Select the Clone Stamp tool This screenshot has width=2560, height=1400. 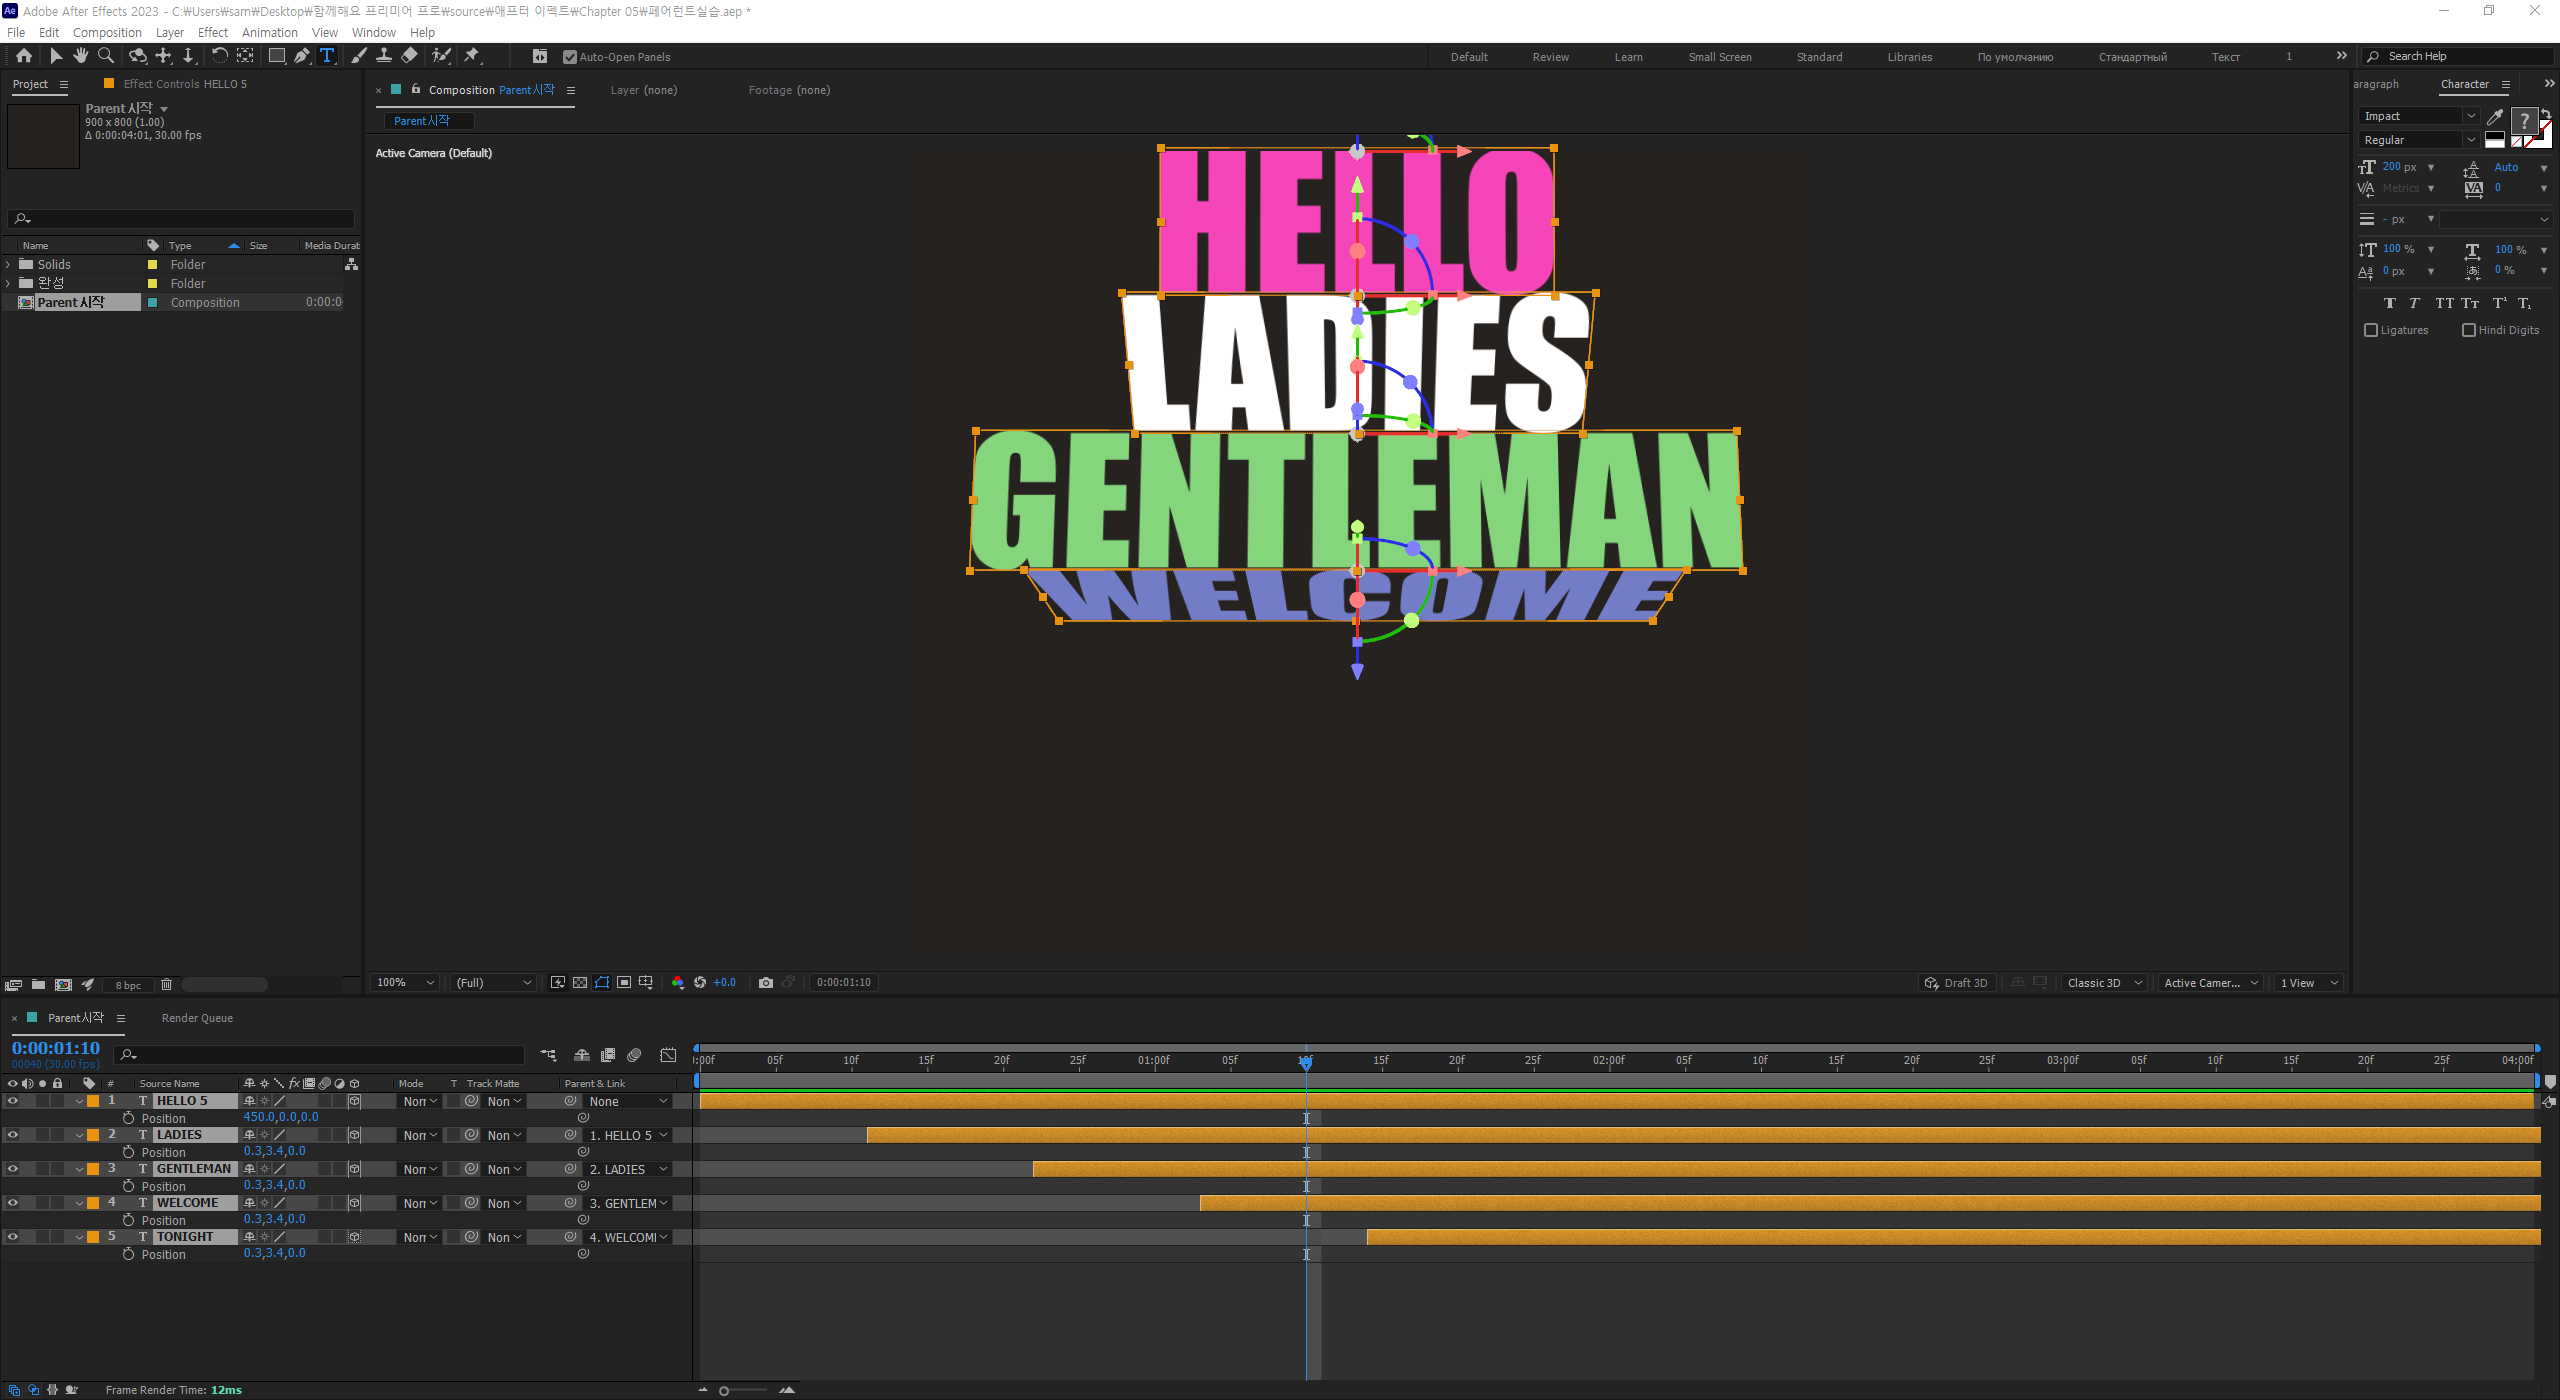[384, 56]
